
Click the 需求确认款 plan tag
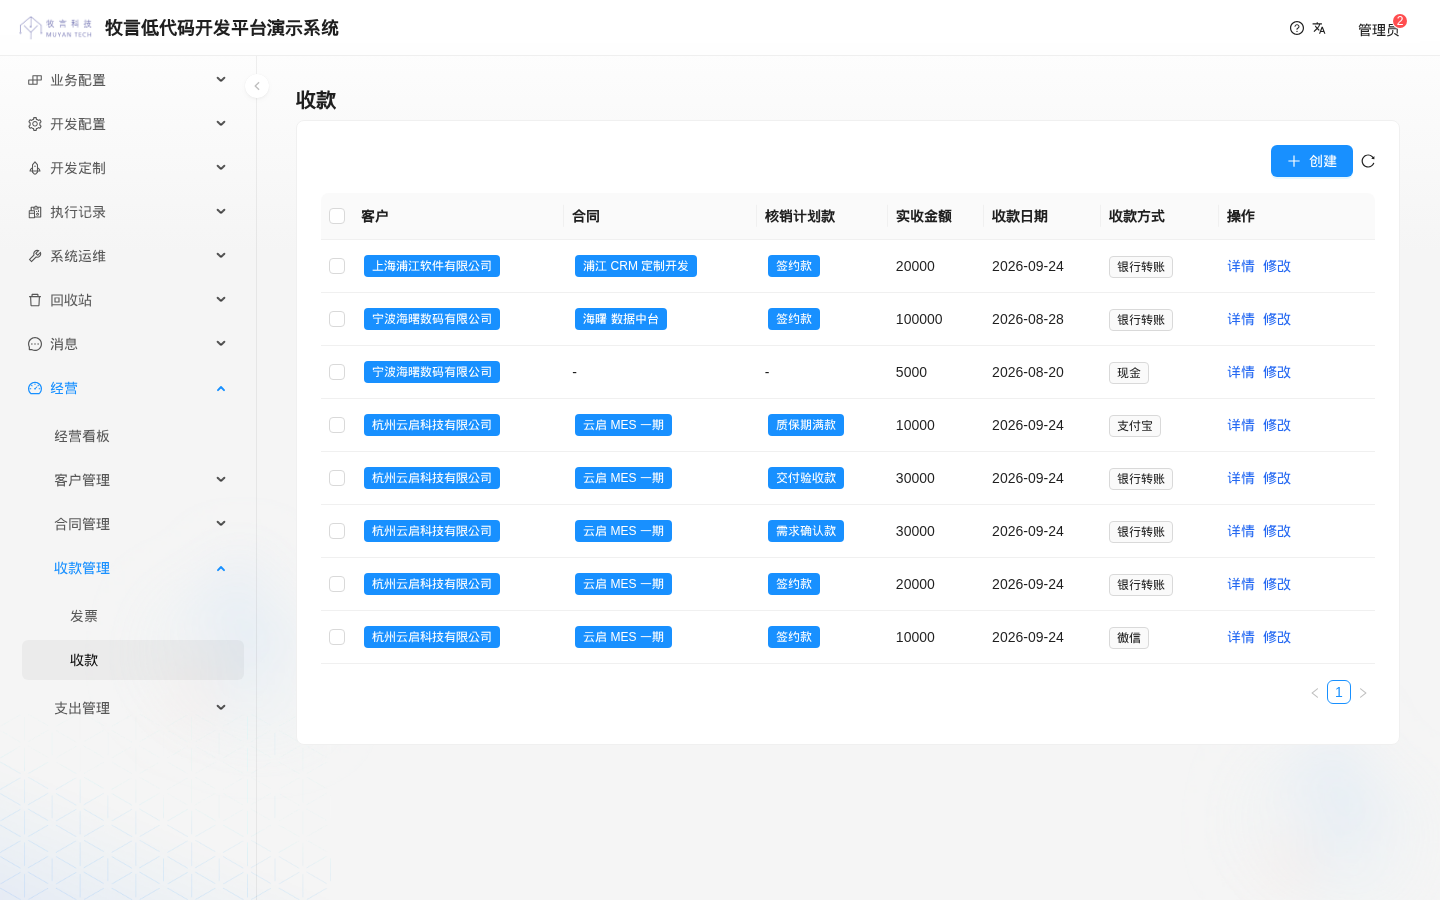[806, 531]
